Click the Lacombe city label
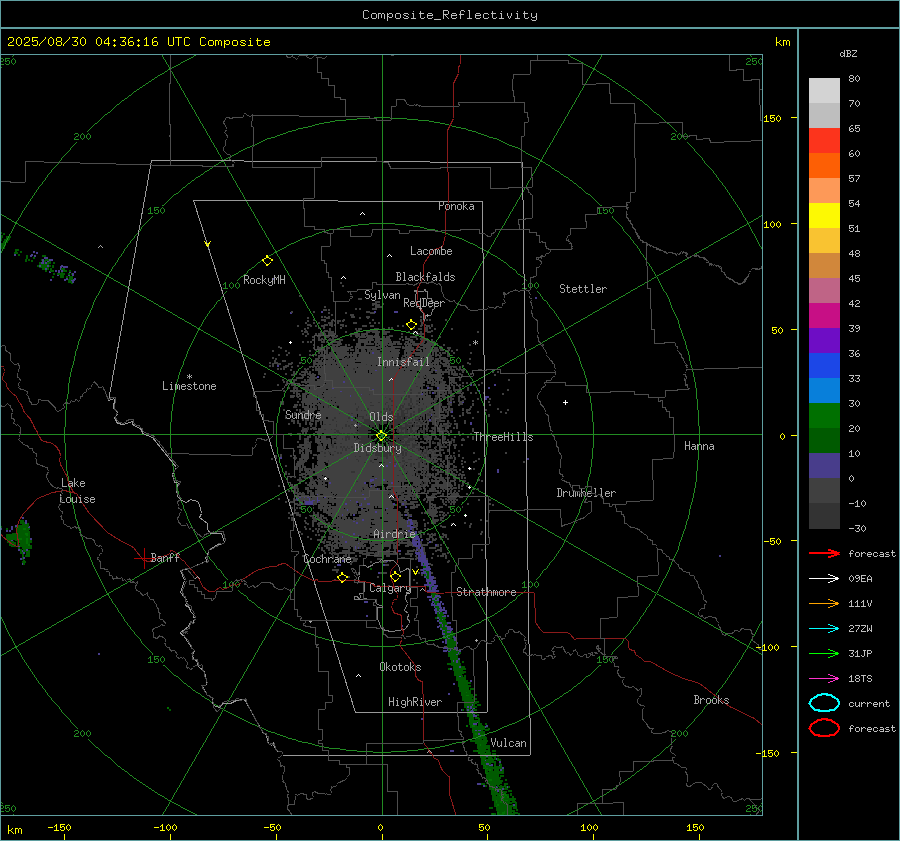 pyautogui.click(x=431, y=251)
